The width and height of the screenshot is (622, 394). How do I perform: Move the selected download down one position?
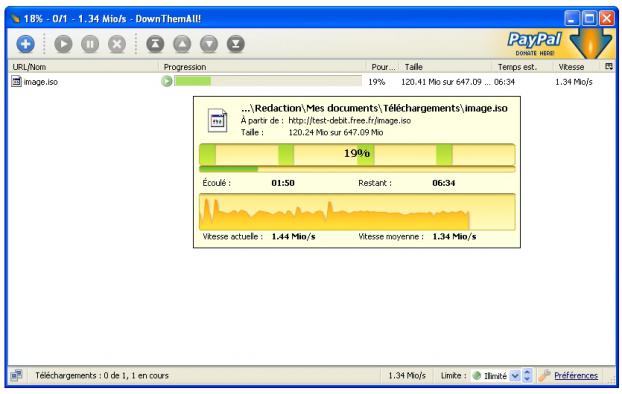coord(209,44)
